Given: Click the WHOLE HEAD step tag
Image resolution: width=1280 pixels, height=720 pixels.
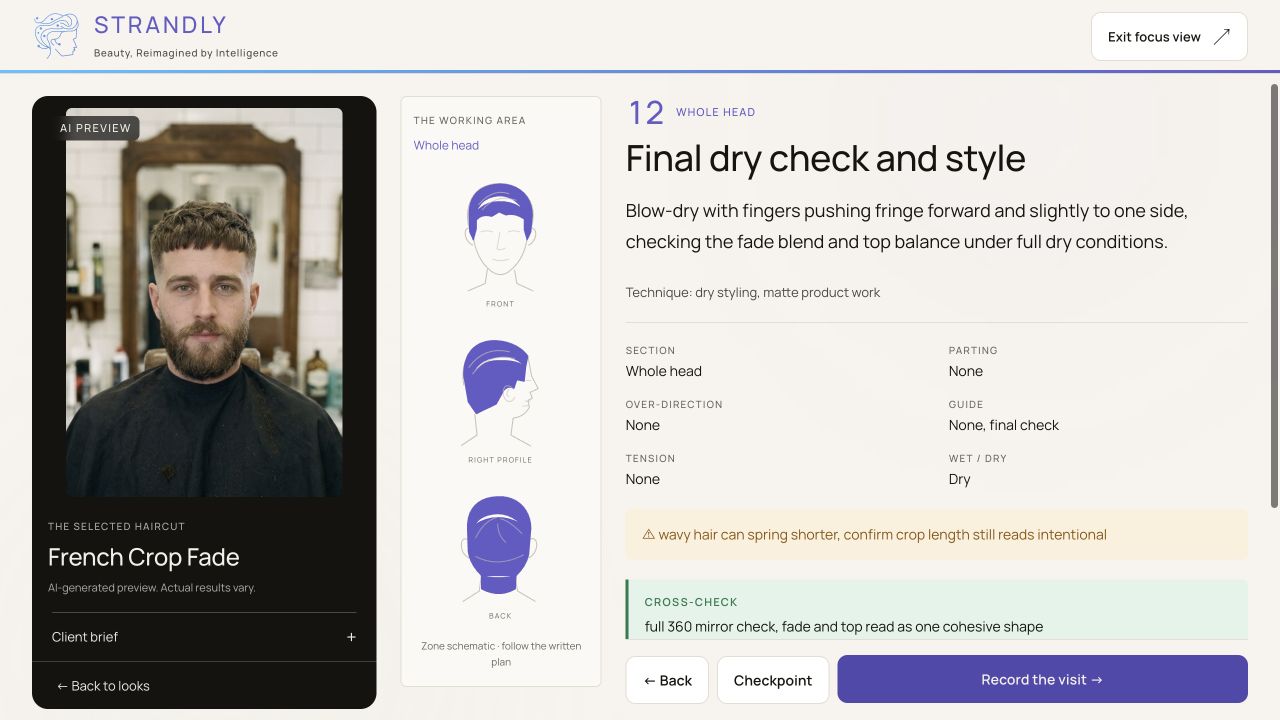Looking at the screenshot, I should click(x=715, y=112).
